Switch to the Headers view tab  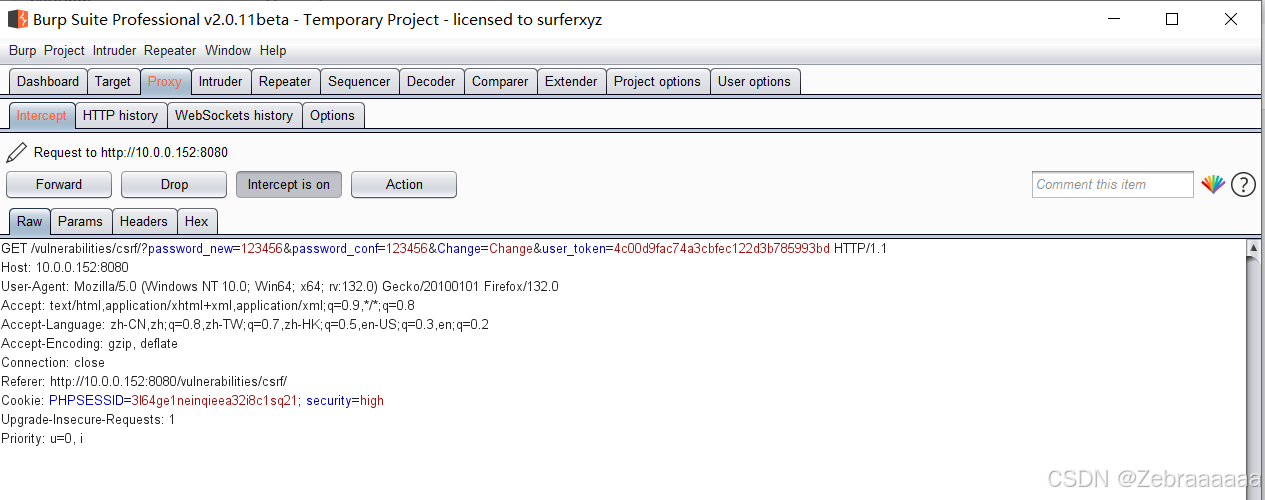(x=144, y=222)
